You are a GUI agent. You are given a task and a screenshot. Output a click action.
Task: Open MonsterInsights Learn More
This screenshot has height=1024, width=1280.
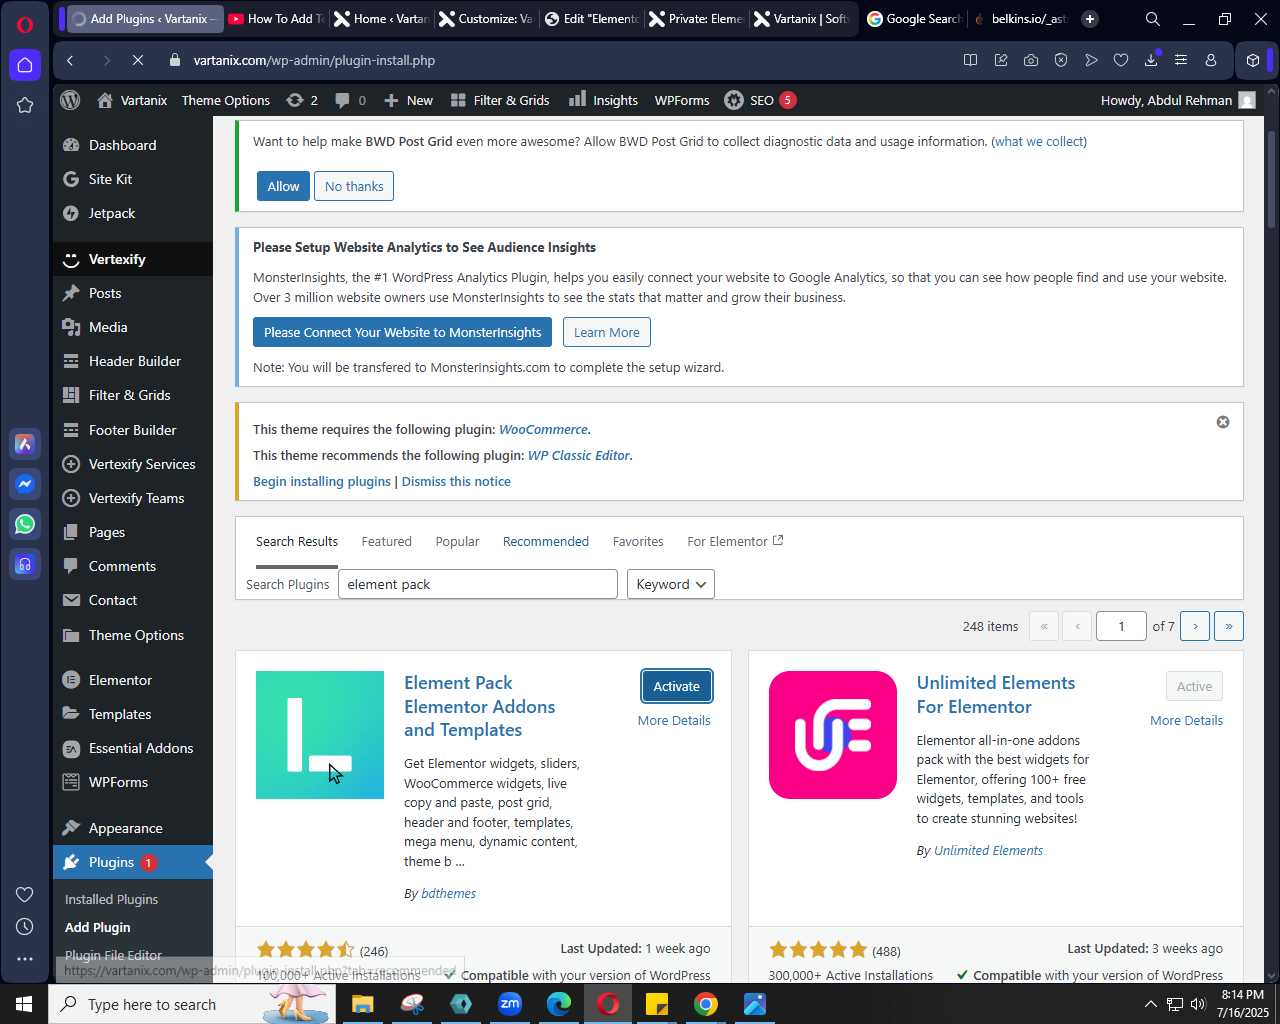tap(607, 332)
